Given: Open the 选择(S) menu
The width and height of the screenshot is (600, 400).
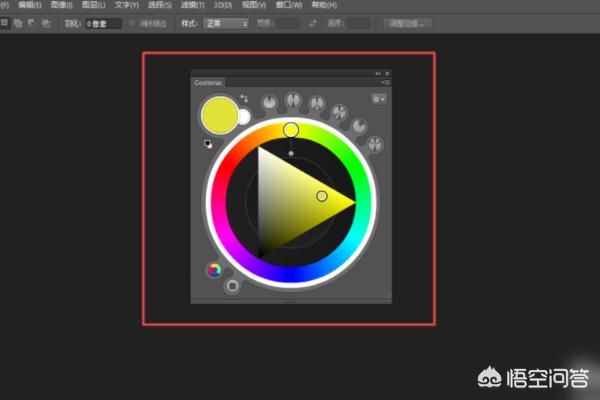Looking at the screenshot, I should coord(160,5).
